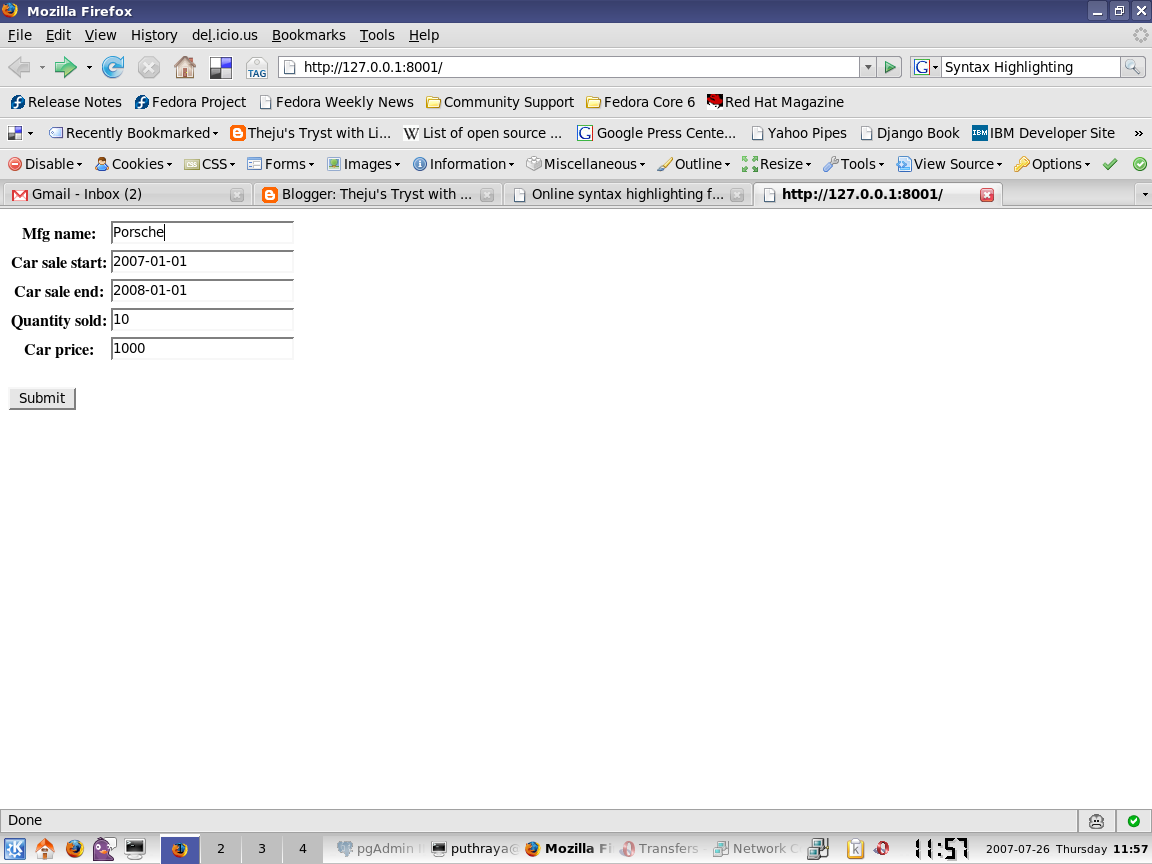This screenshot has height=864, width=1152.
Task: Click the Syntax Highlighting search box
Action: click(1031, 68)
